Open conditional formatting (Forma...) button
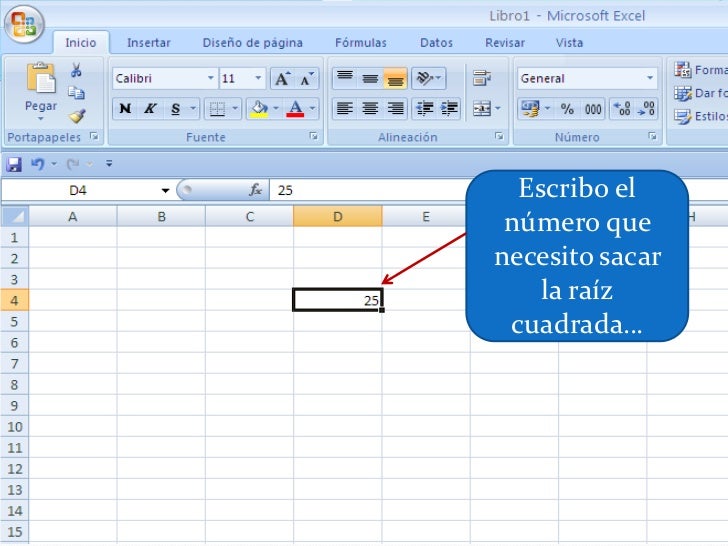This screenshot has height=546, width=728. tap(700, 70)
